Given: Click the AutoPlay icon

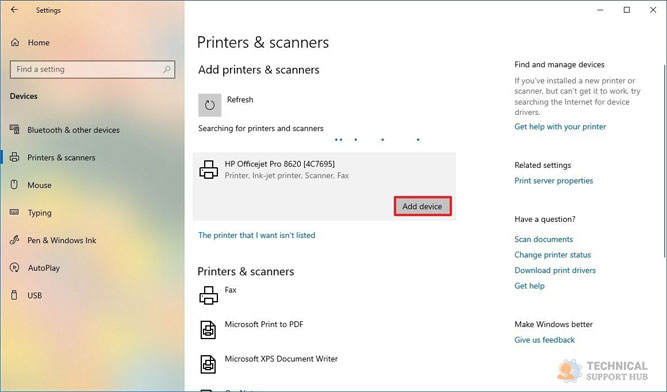Looking at the screenshot, I should click(14, 267).
